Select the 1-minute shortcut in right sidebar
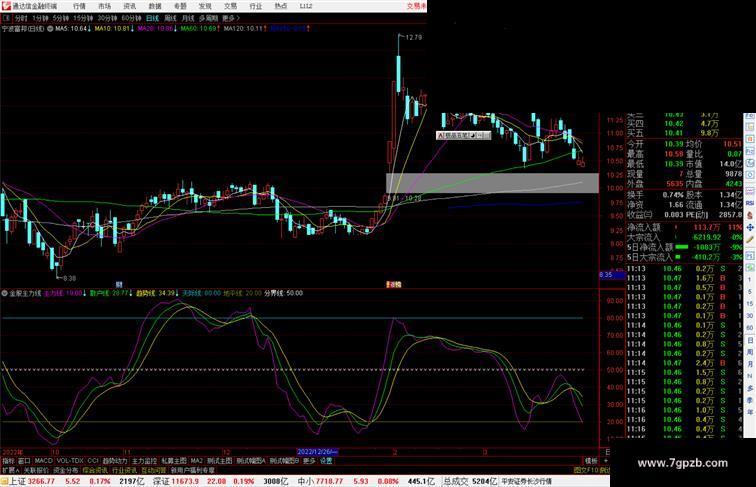This screenshot has height=487, width=756. pos(750,279)
